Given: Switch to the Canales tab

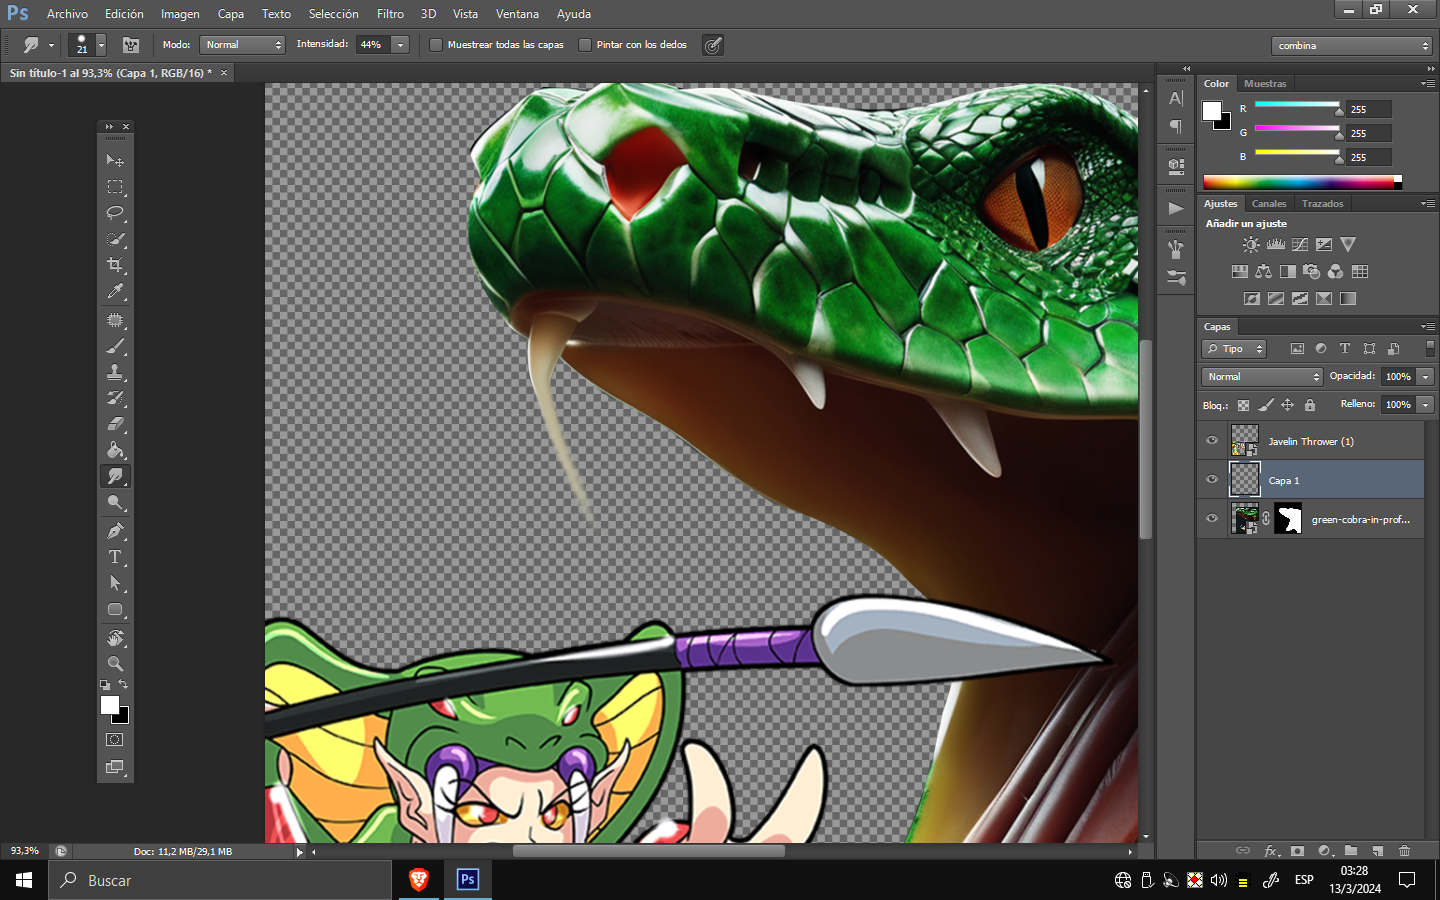Looking at the screenshot, I should tap(1269, 204).
